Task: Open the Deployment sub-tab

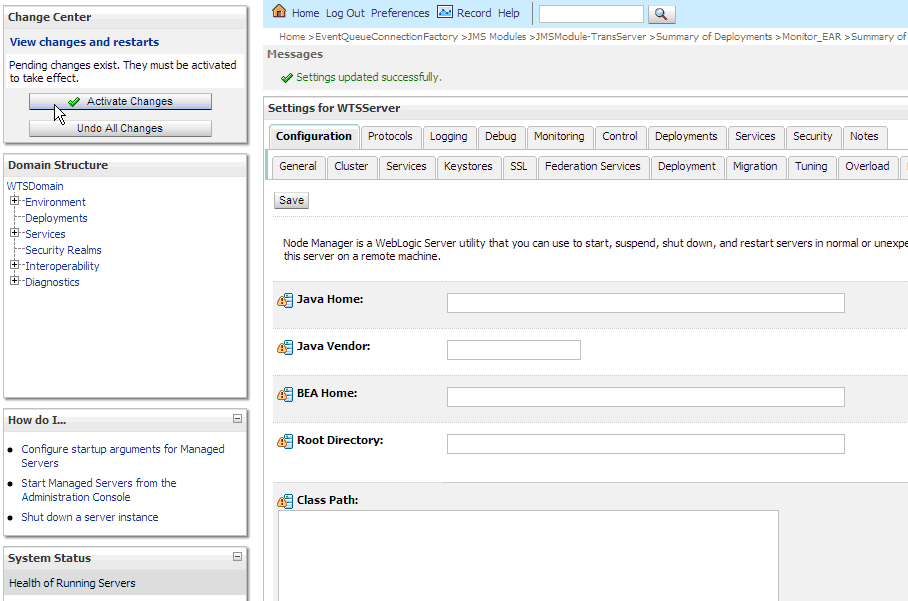Action: (687, 167)
